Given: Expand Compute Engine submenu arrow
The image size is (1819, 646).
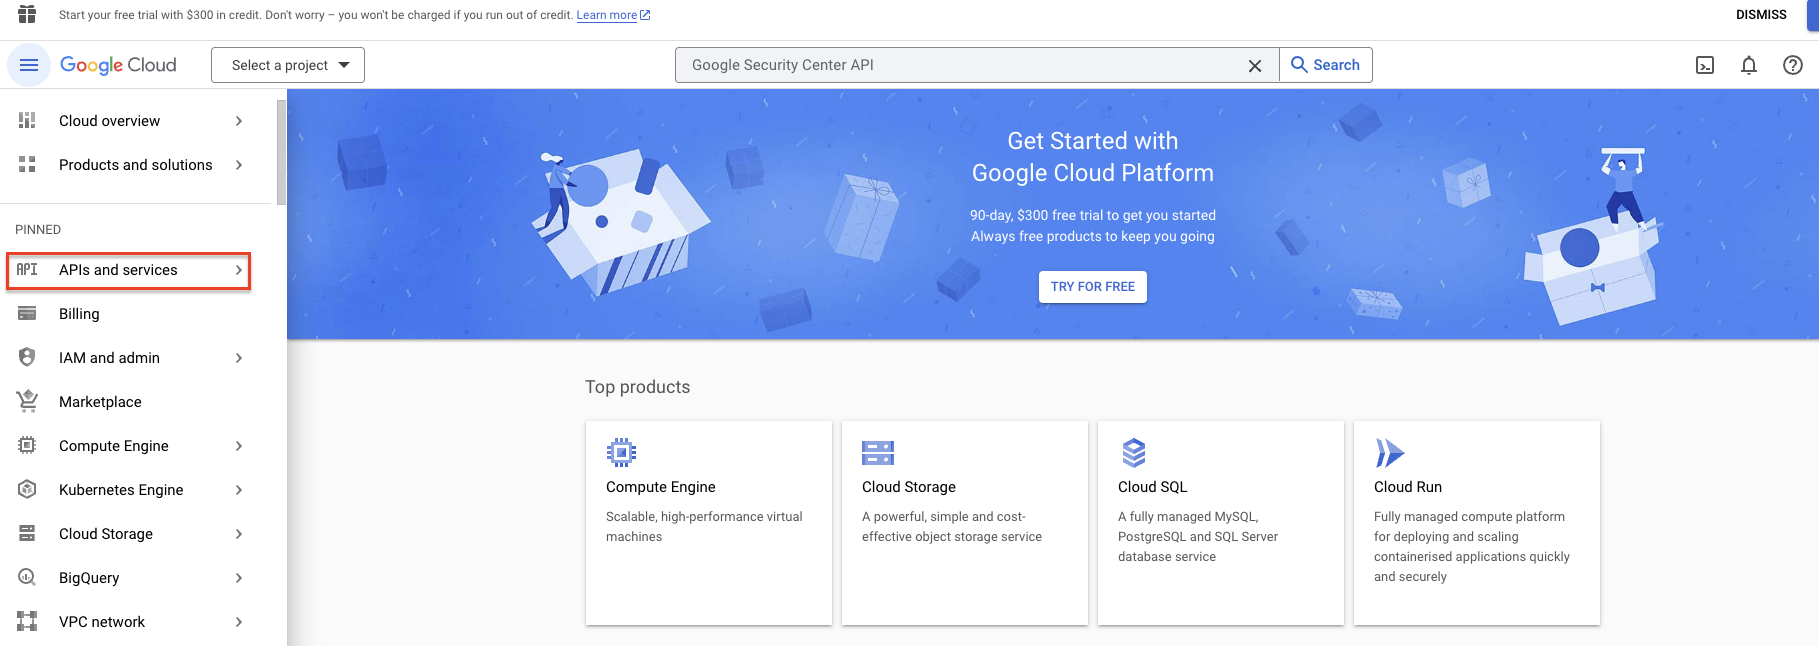Looking at the screenshot, I should coord(239,446).
